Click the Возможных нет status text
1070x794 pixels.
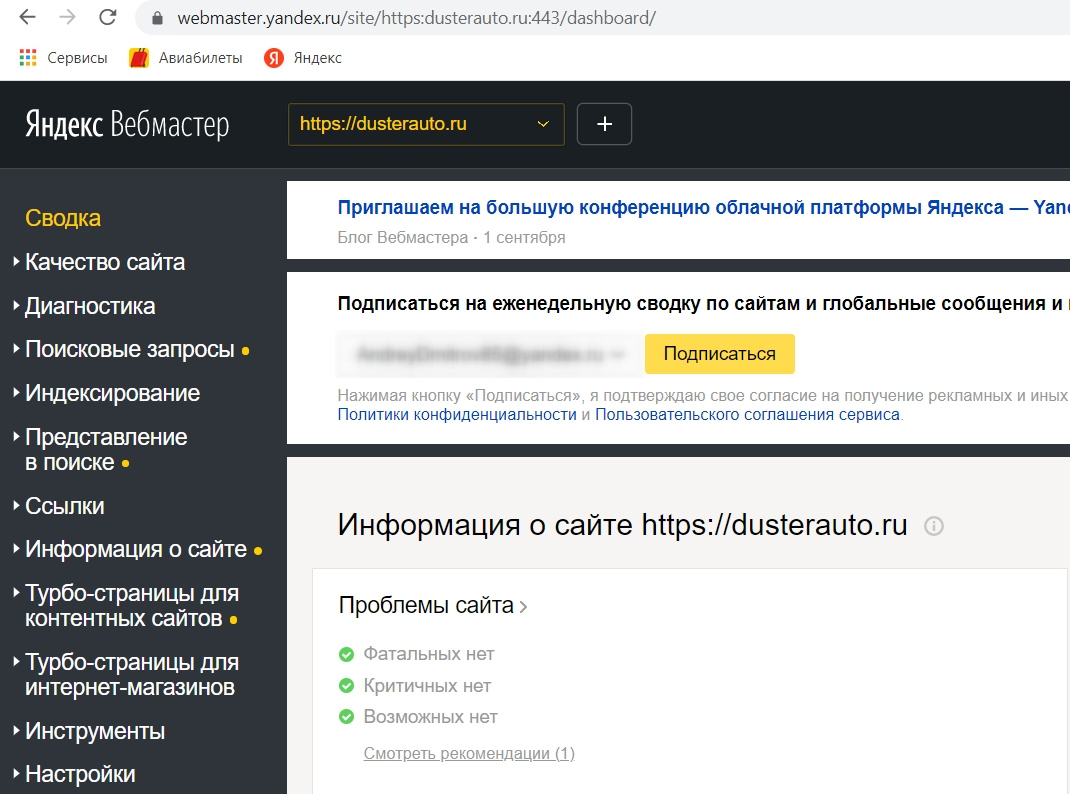pos(431,717)
